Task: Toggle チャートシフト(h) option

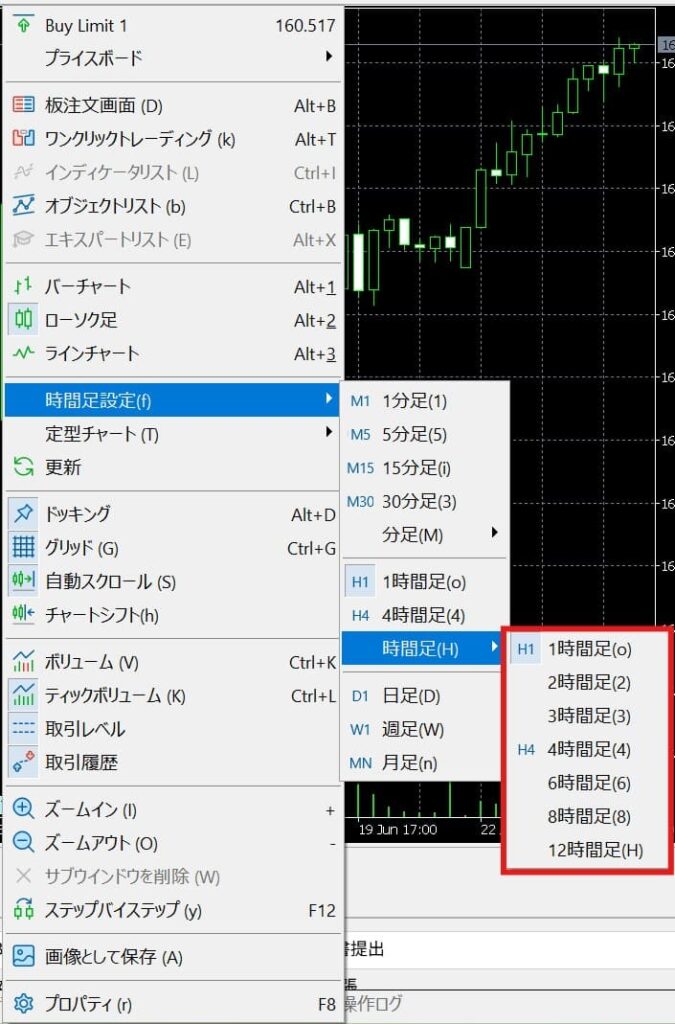Action: [173, 615]
